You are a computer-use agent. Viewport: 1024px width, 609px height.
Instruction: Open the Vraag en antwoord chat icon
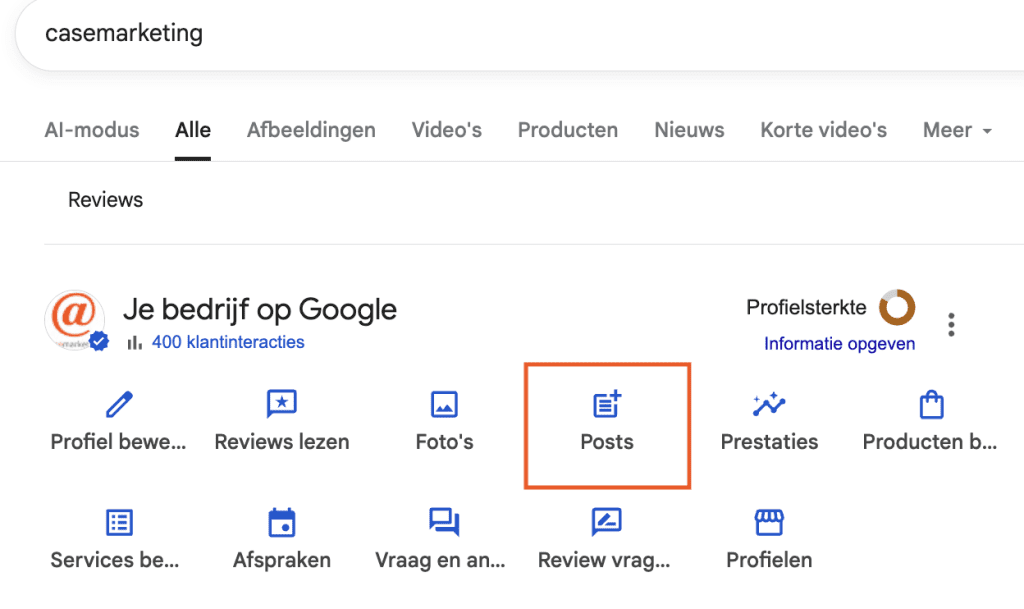click(x=444, y=522)
